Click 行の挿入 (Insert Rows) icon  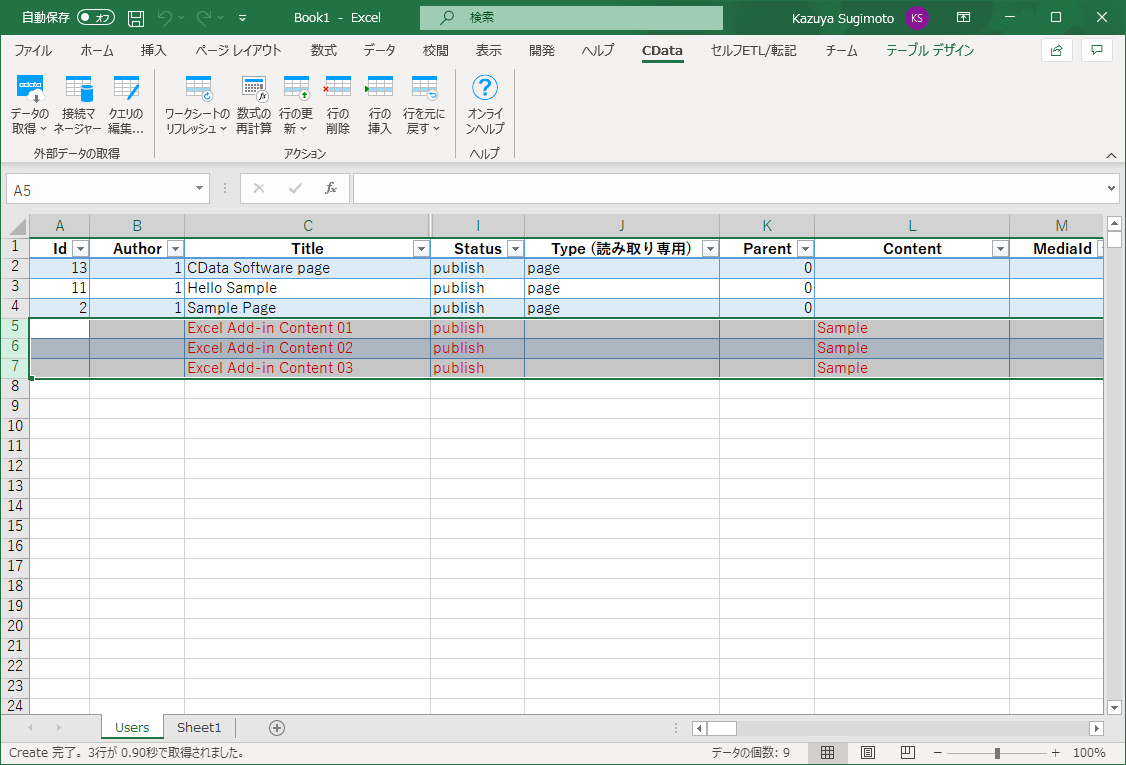pos(379,104)
